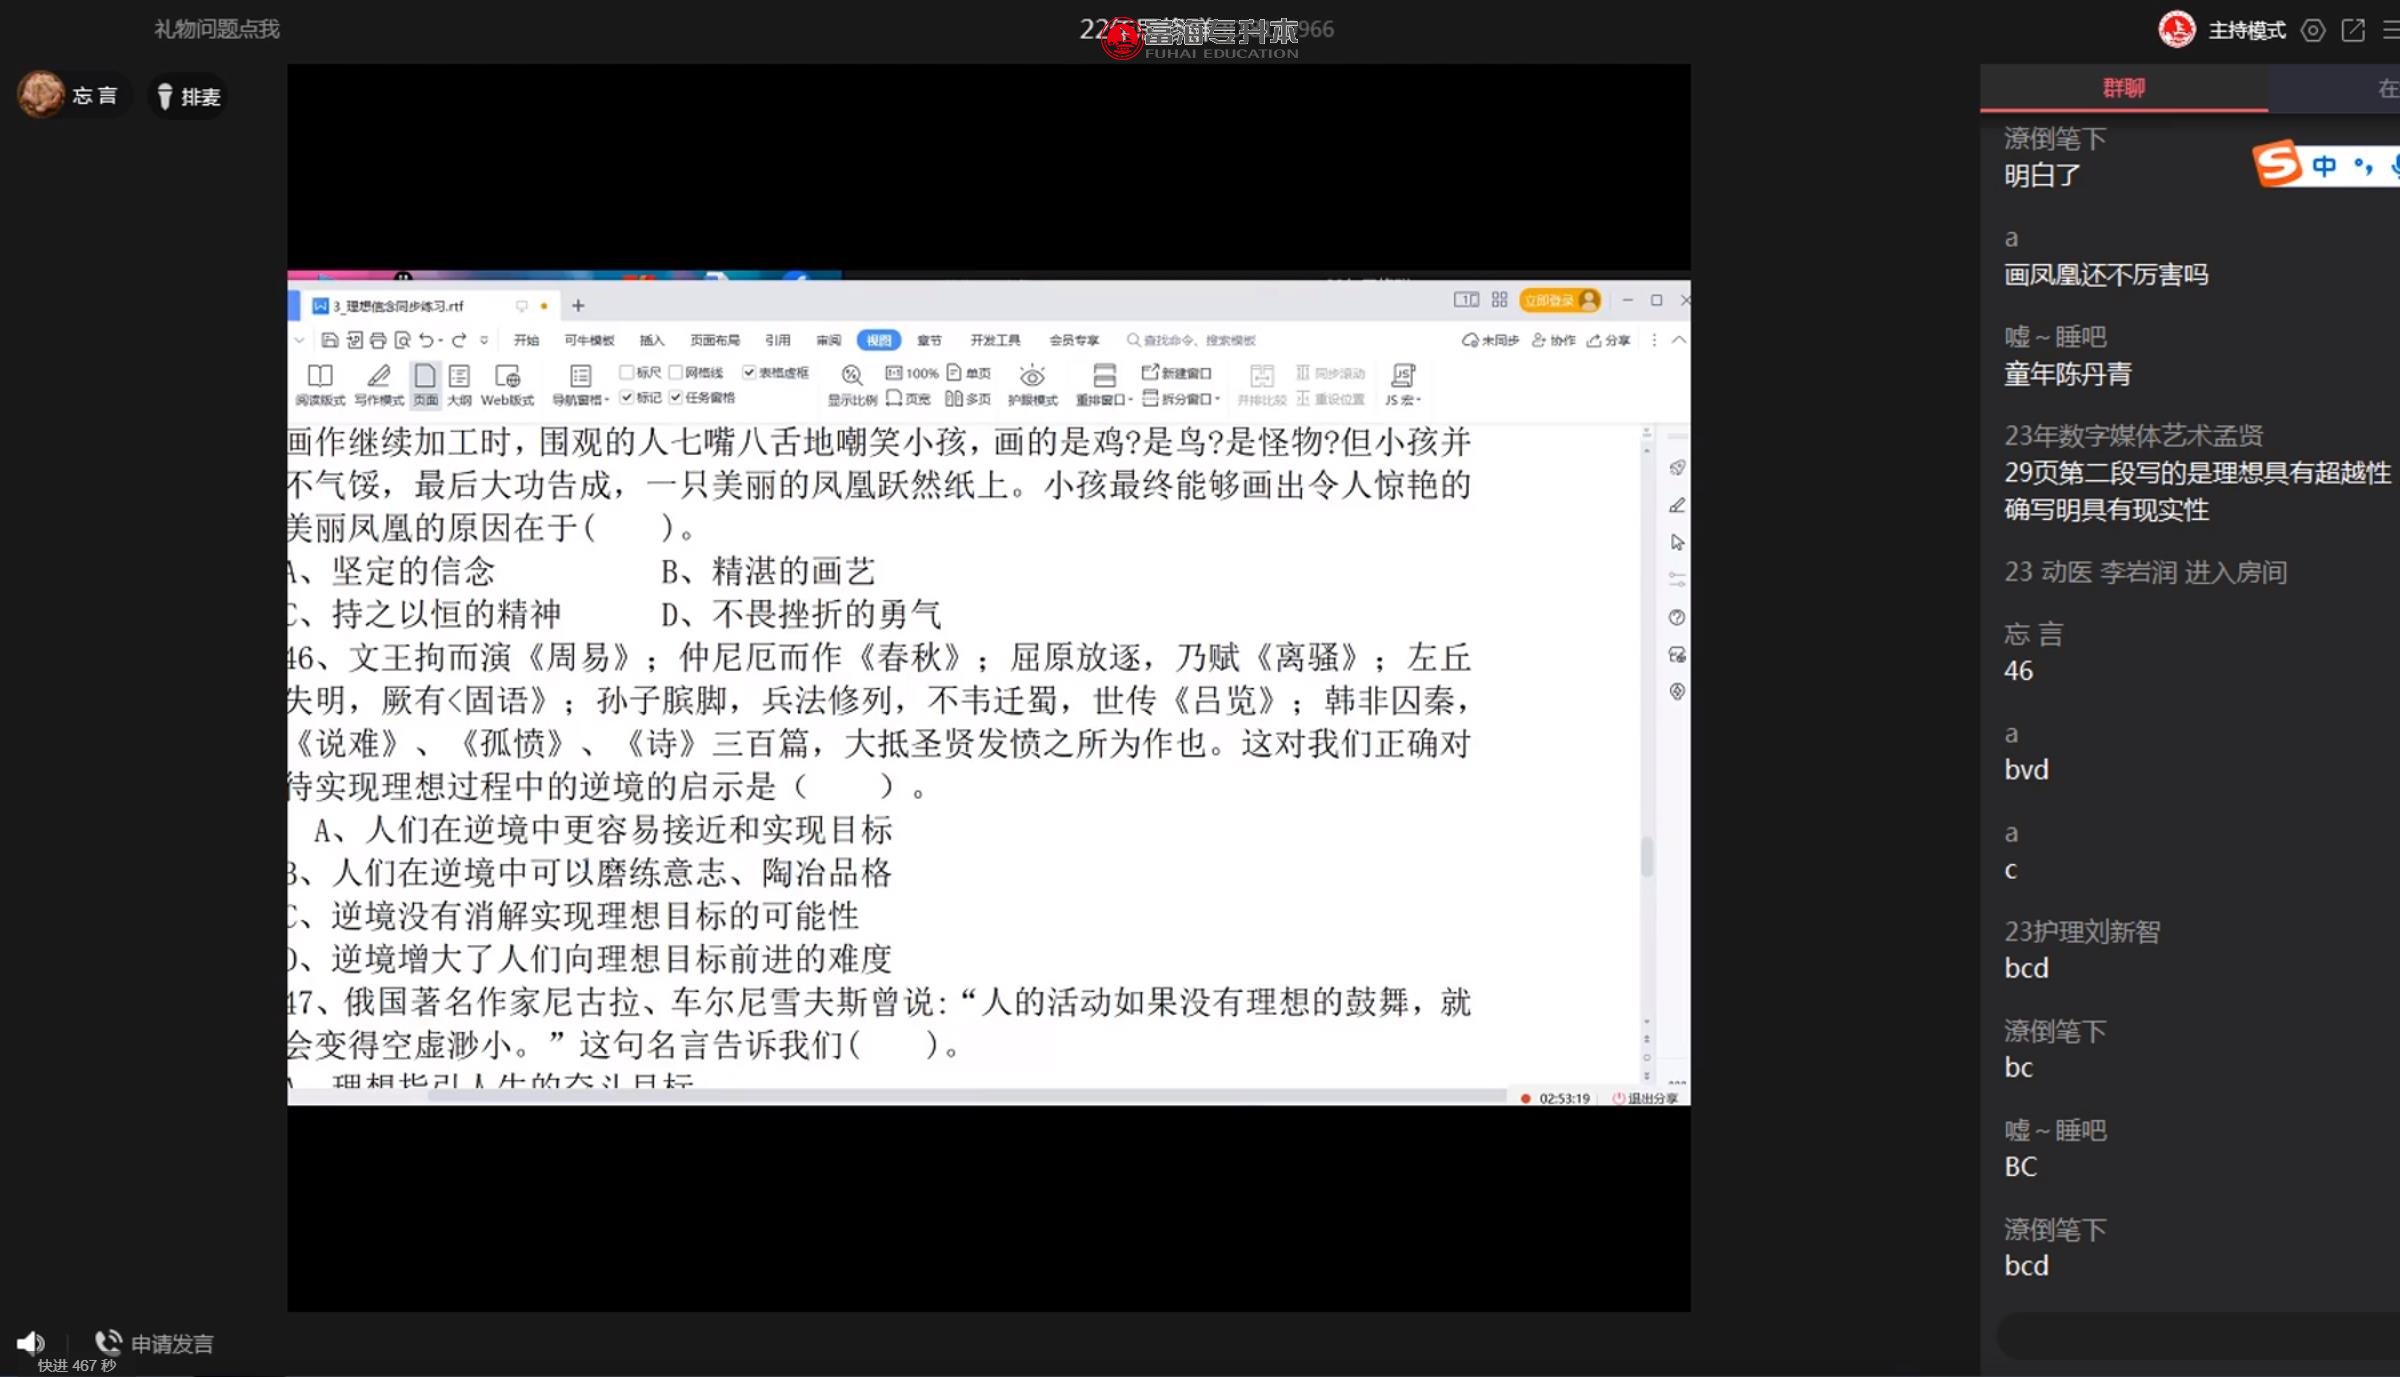Select the 群聊 group chat tab
Screen dimensions: 2400x1377
point(2123,88)
